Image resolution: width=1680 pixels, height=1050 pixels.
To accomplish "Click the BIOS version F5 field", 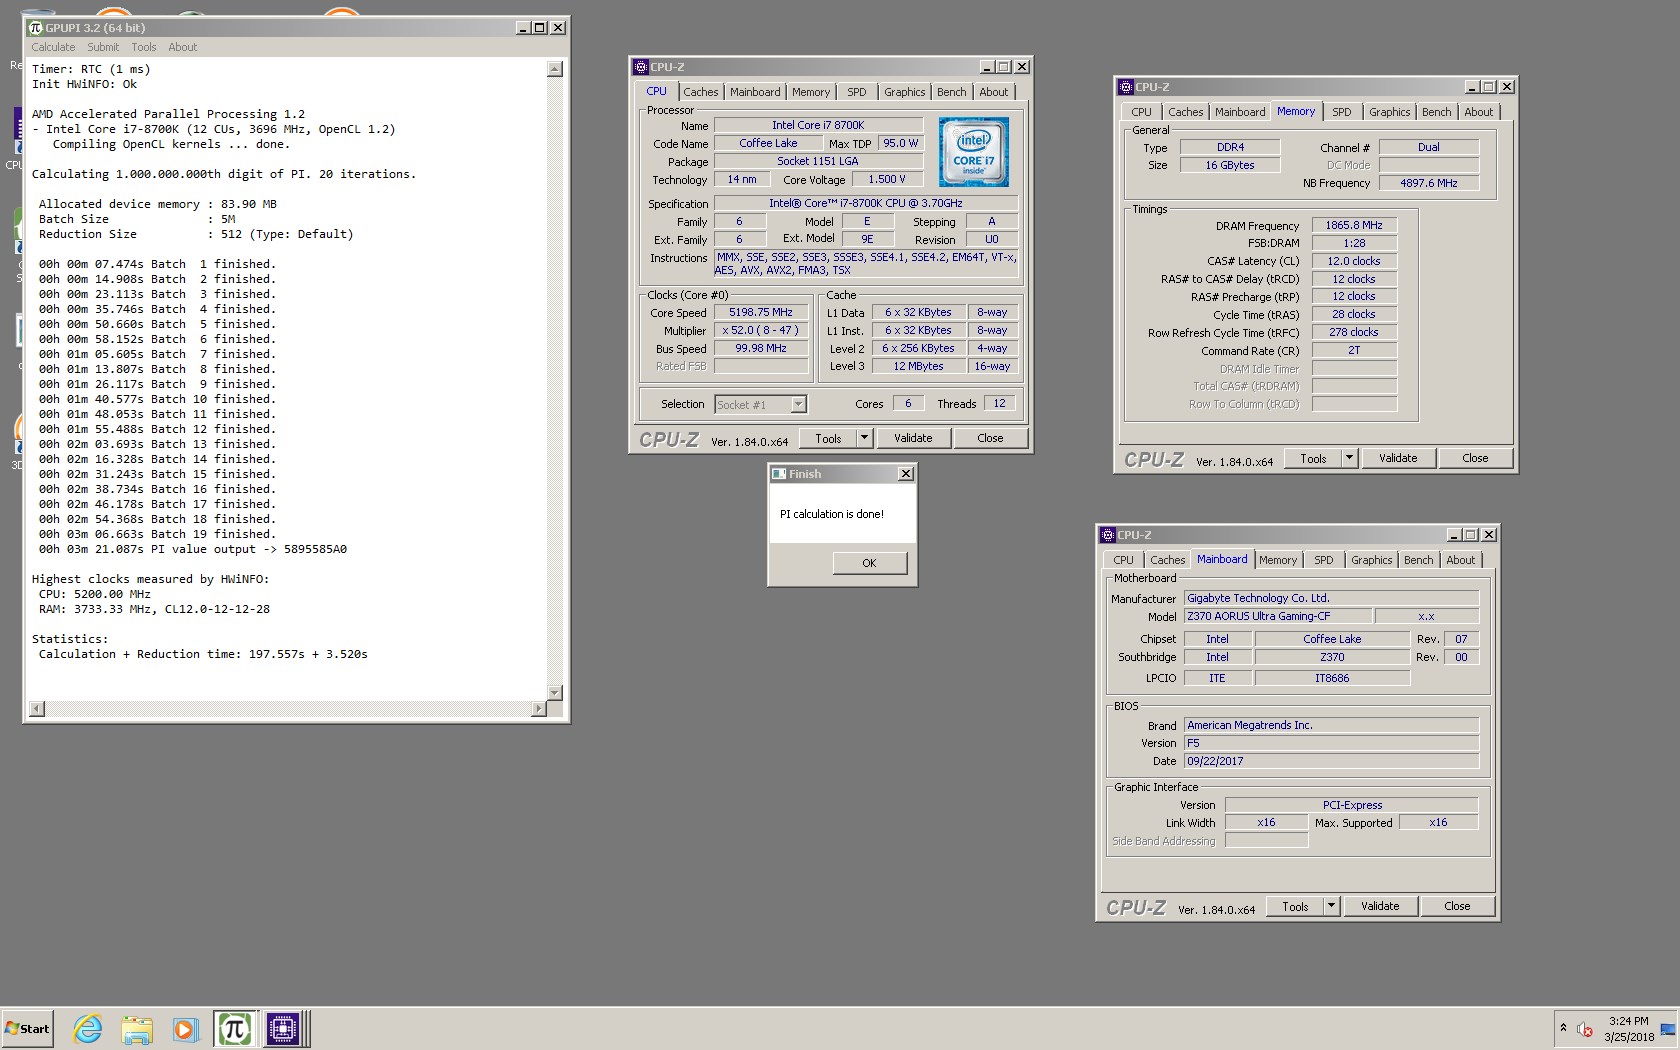I will [x=1331, y=743].
